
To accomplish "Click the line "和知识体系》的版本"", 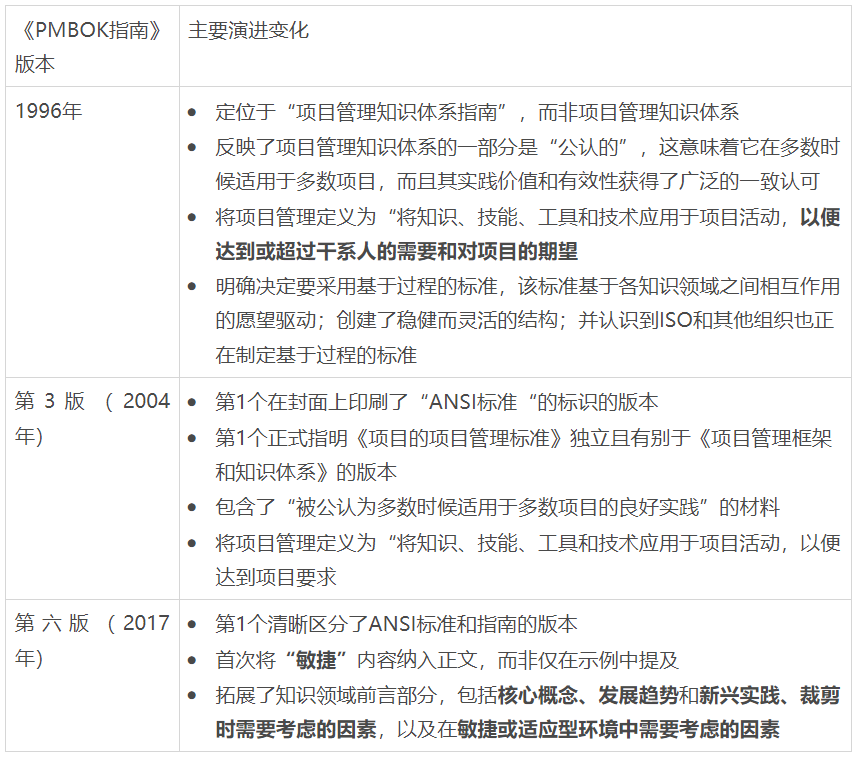I will tap(306, 472).
